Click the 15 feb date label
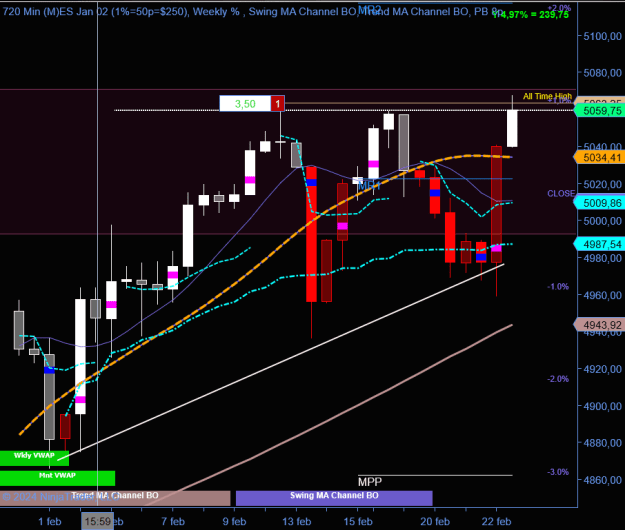The height and width of the screenshot is (530, 625). tap(358, 522)
